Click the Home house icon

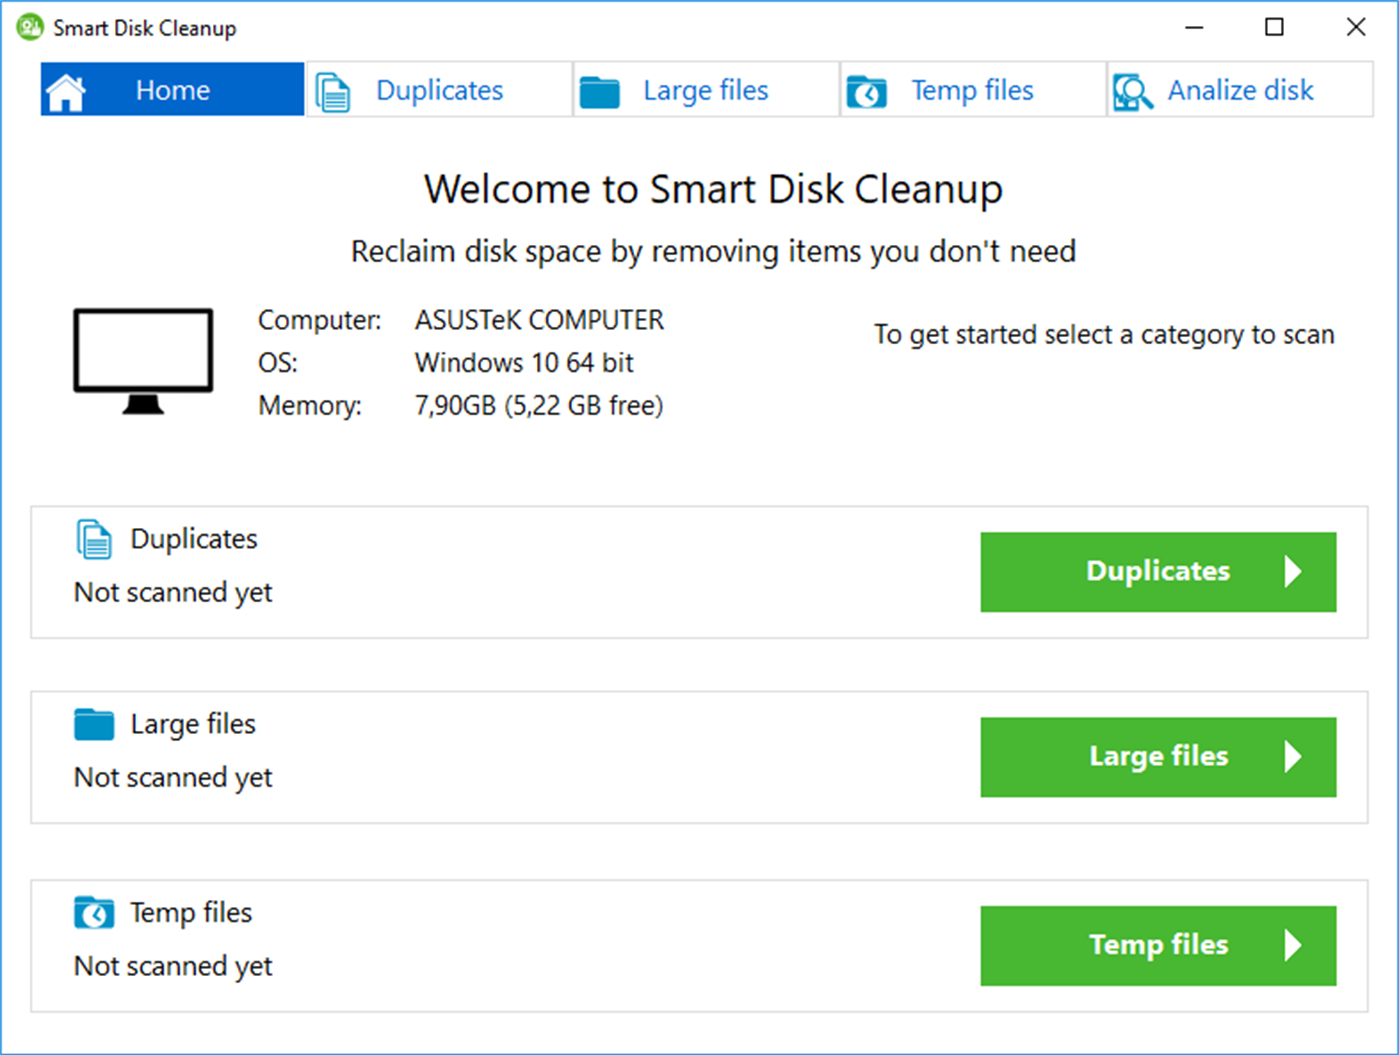coord(67,89)
